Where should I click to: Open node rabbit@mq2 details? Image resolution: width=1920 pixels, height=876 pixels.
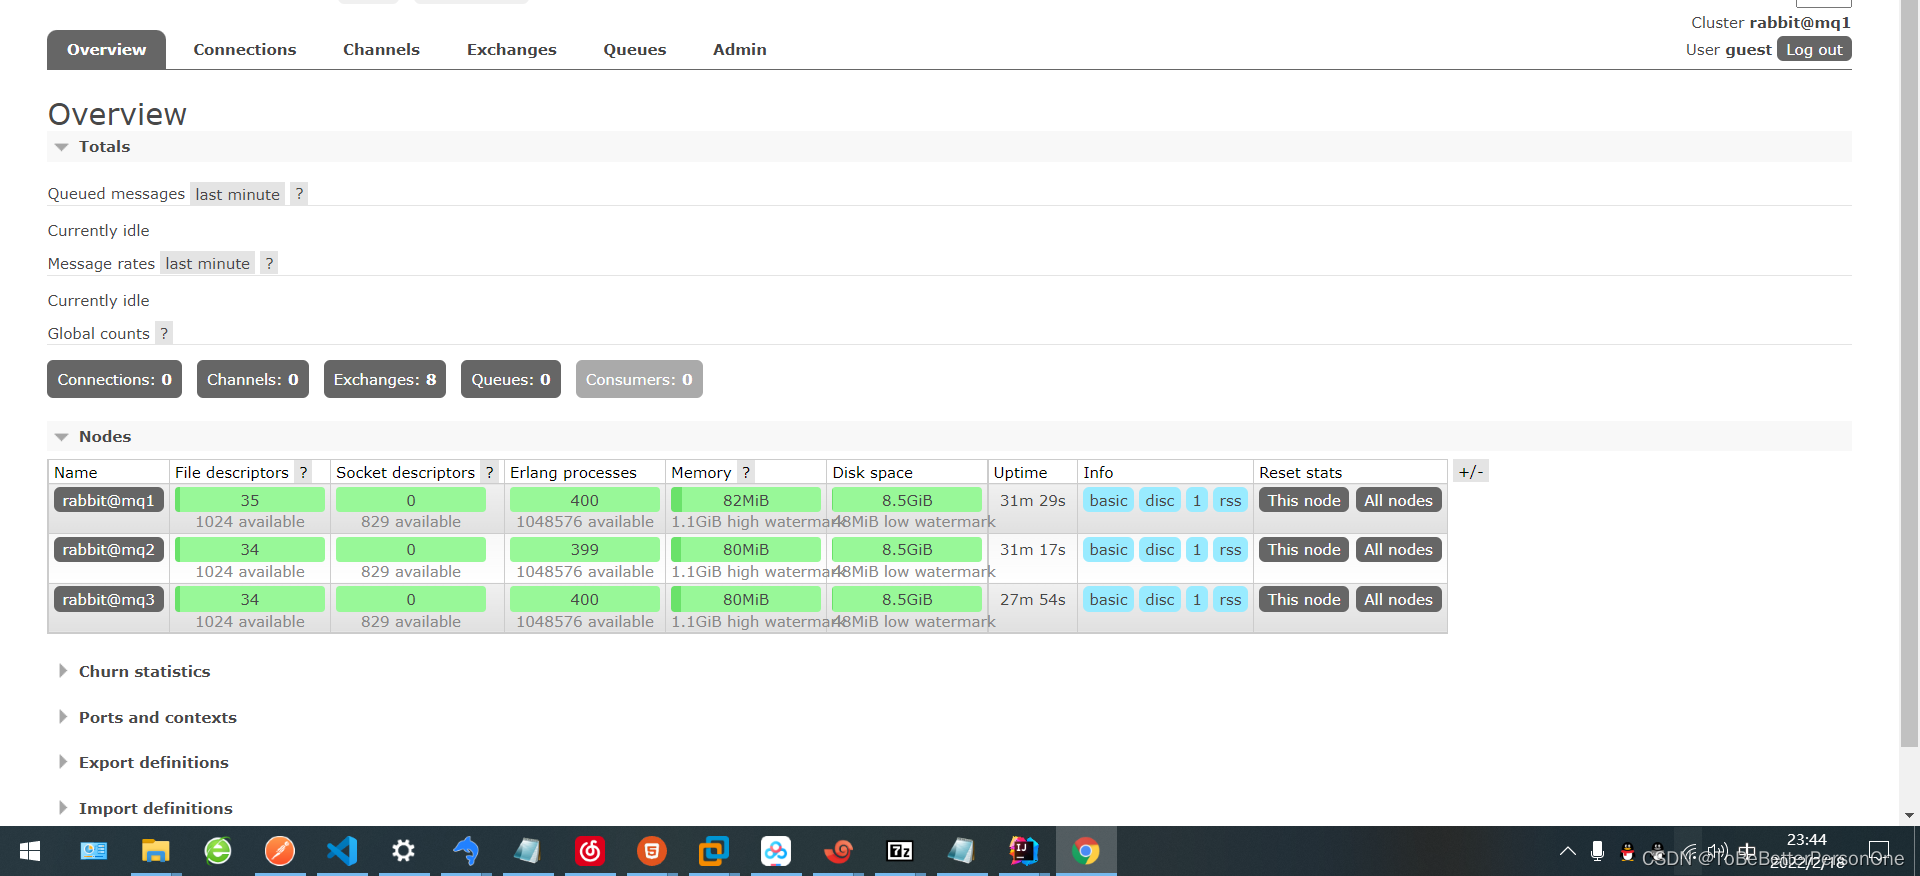point(108,549)
